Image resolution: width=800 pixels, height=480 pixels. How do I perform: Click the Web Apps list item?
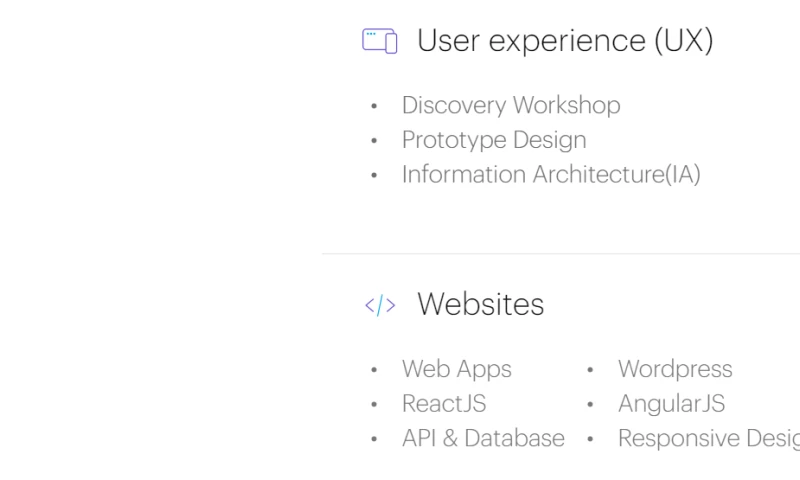pyautogui.click(x=456, y=369)
